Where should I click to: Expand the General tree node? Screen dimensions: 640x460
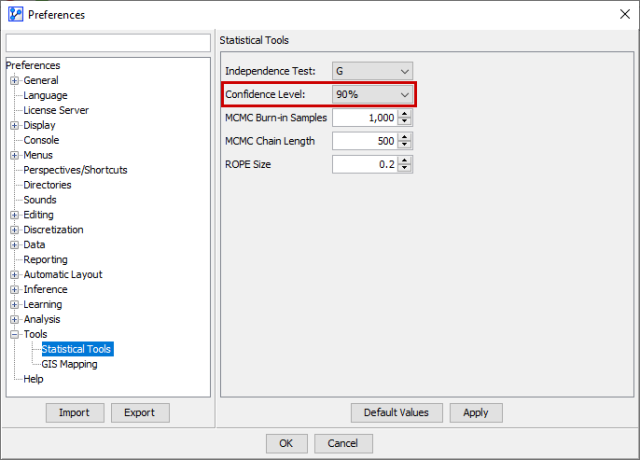(15, 80)
